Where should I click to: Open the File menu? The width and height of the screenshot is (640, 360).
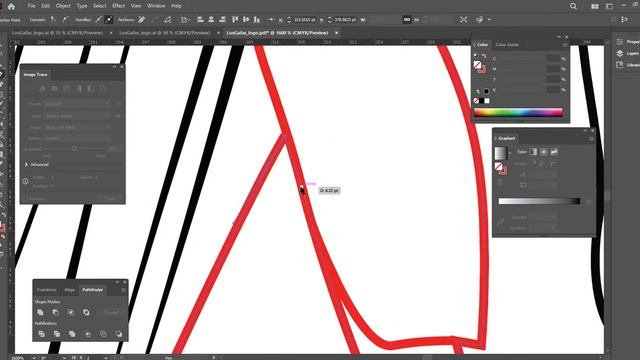[x=31, y=6]
